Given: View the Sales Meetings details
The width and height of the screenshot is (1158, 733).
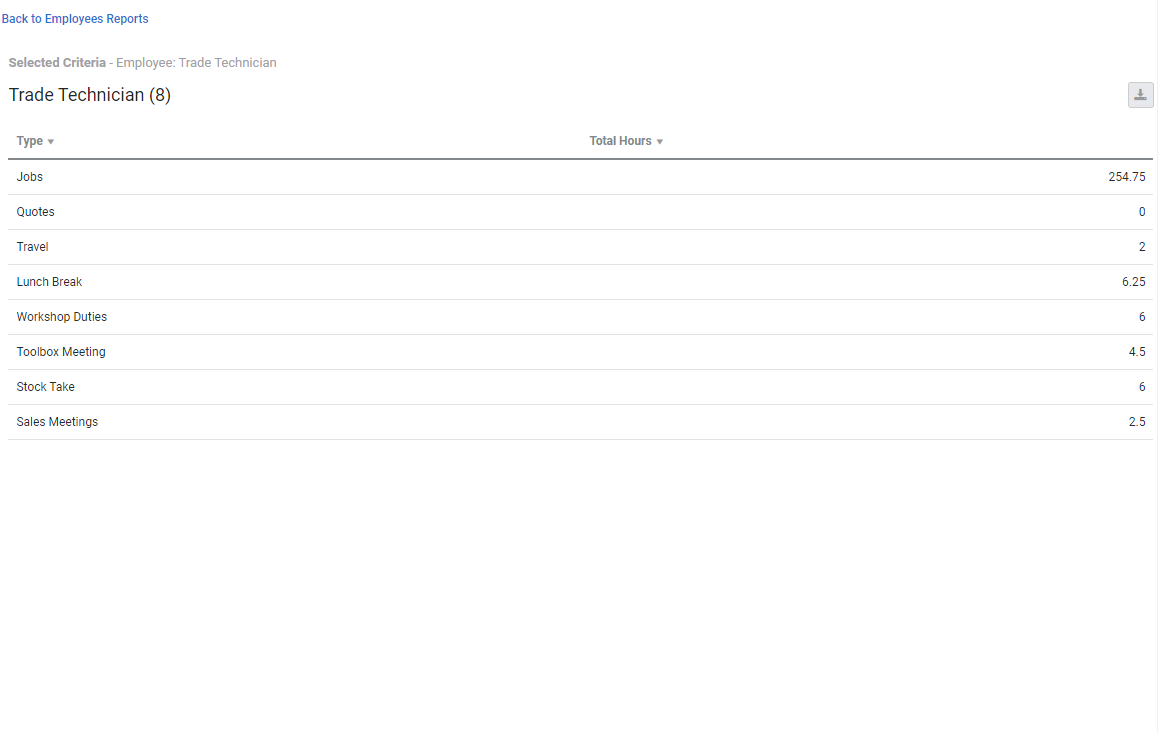Looking at the screenshot, I should [x=57, y=421].
